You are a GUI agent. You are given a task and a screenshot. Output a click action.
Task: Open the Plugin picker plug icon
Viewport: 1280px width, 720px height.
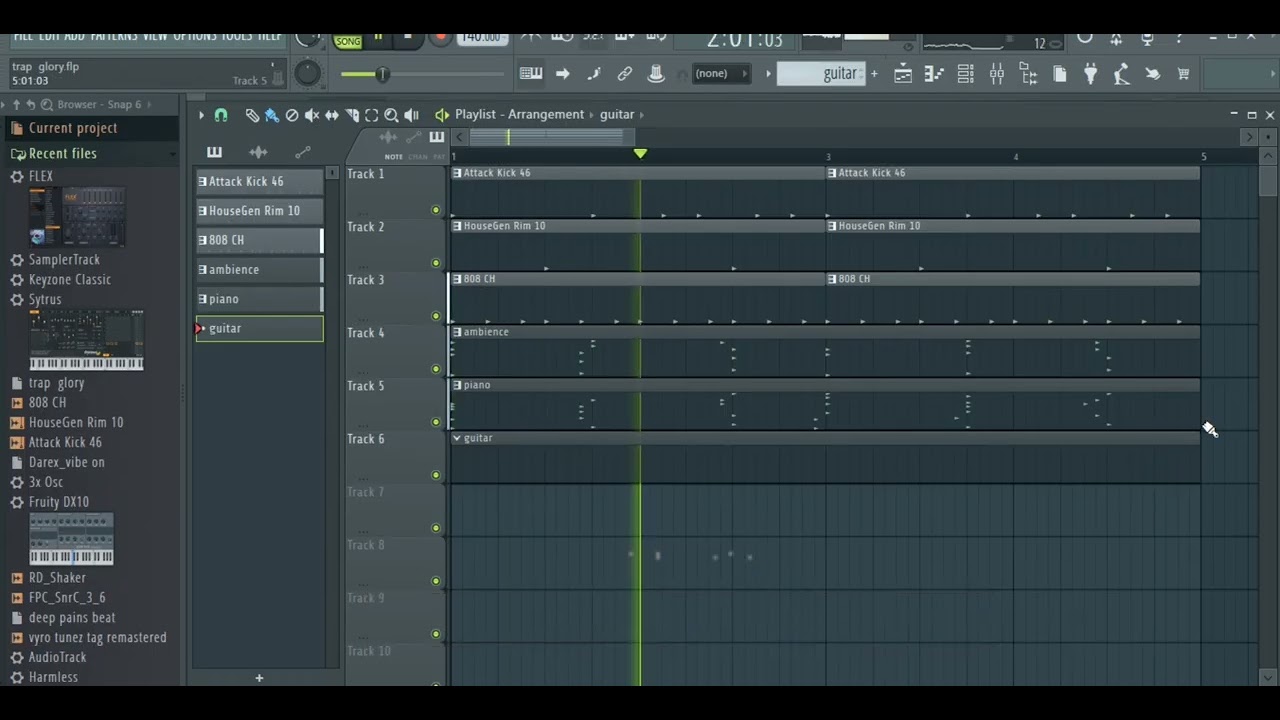[x=1091, y=74]
